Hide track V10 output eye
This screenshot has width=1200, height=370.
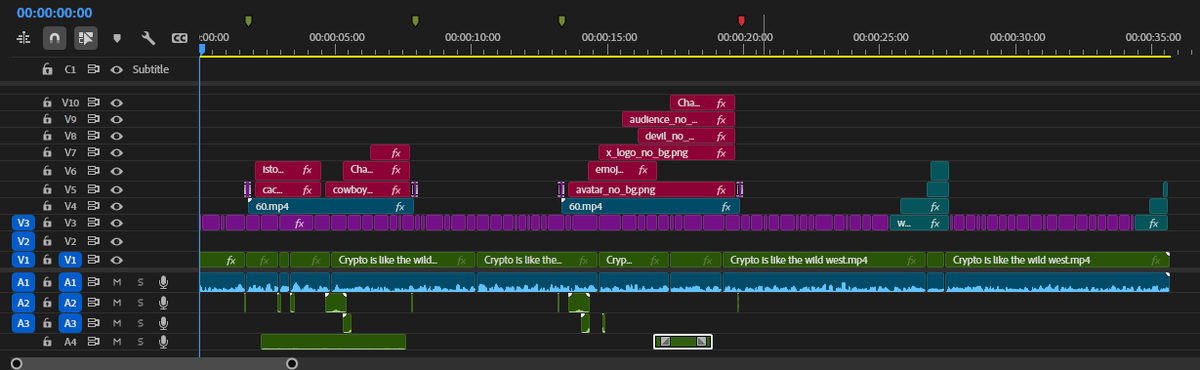117,102
